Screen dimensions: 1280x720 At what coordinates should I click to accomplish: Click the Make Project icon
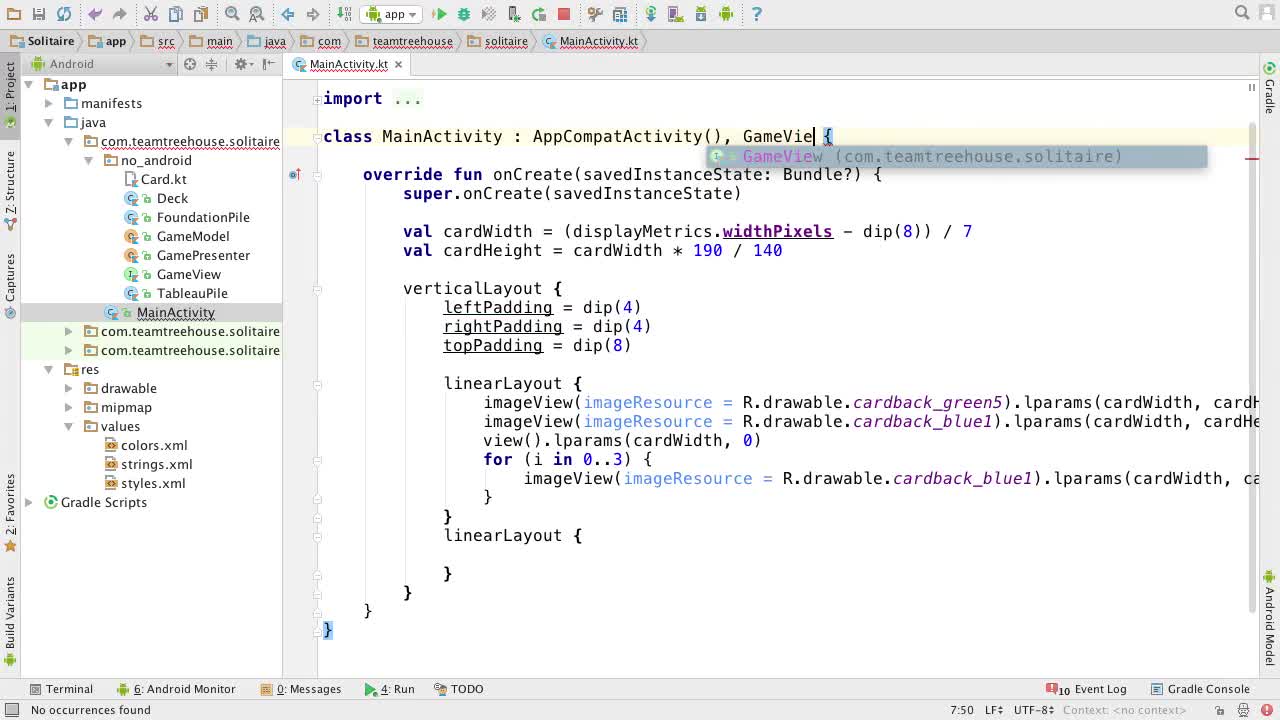344,14
